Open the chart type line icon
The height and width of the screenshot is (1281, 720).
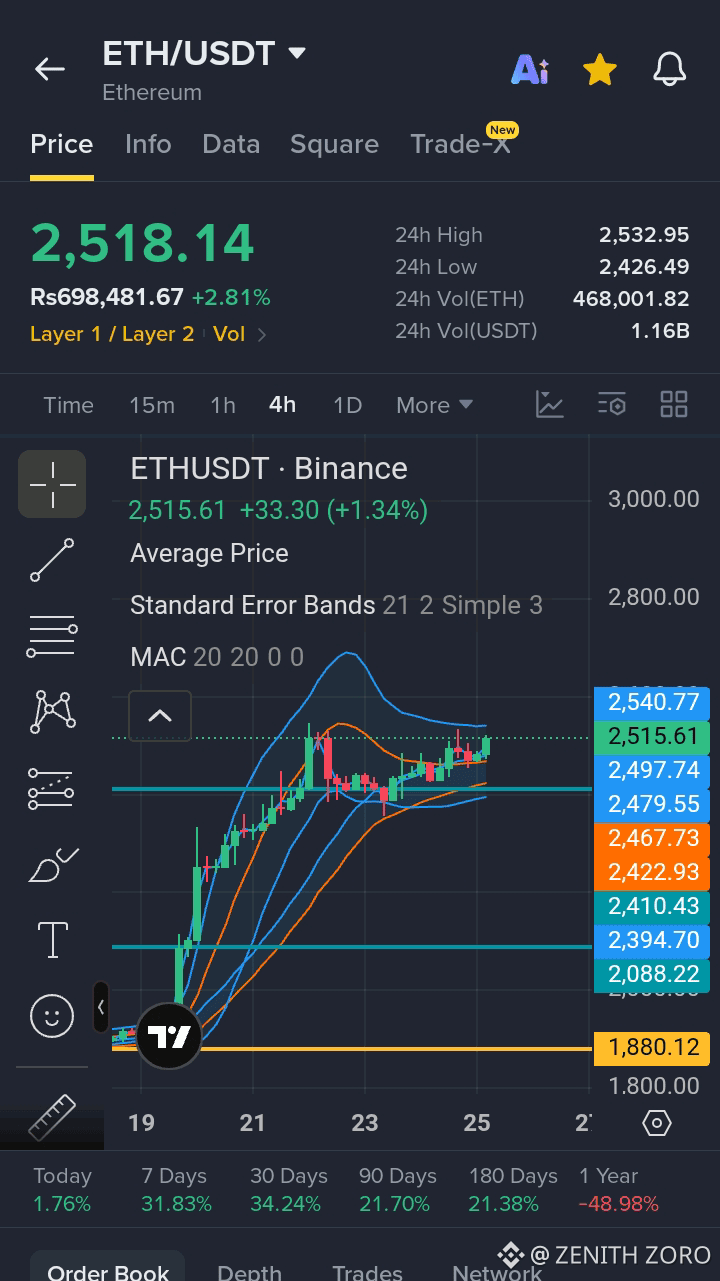coord(550,404)
